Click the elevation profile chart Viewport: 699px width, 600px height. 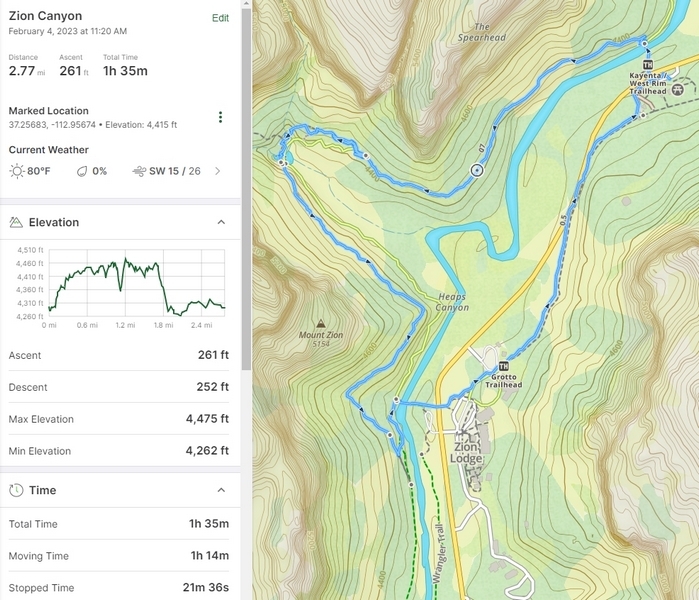(x=136, y=281)
